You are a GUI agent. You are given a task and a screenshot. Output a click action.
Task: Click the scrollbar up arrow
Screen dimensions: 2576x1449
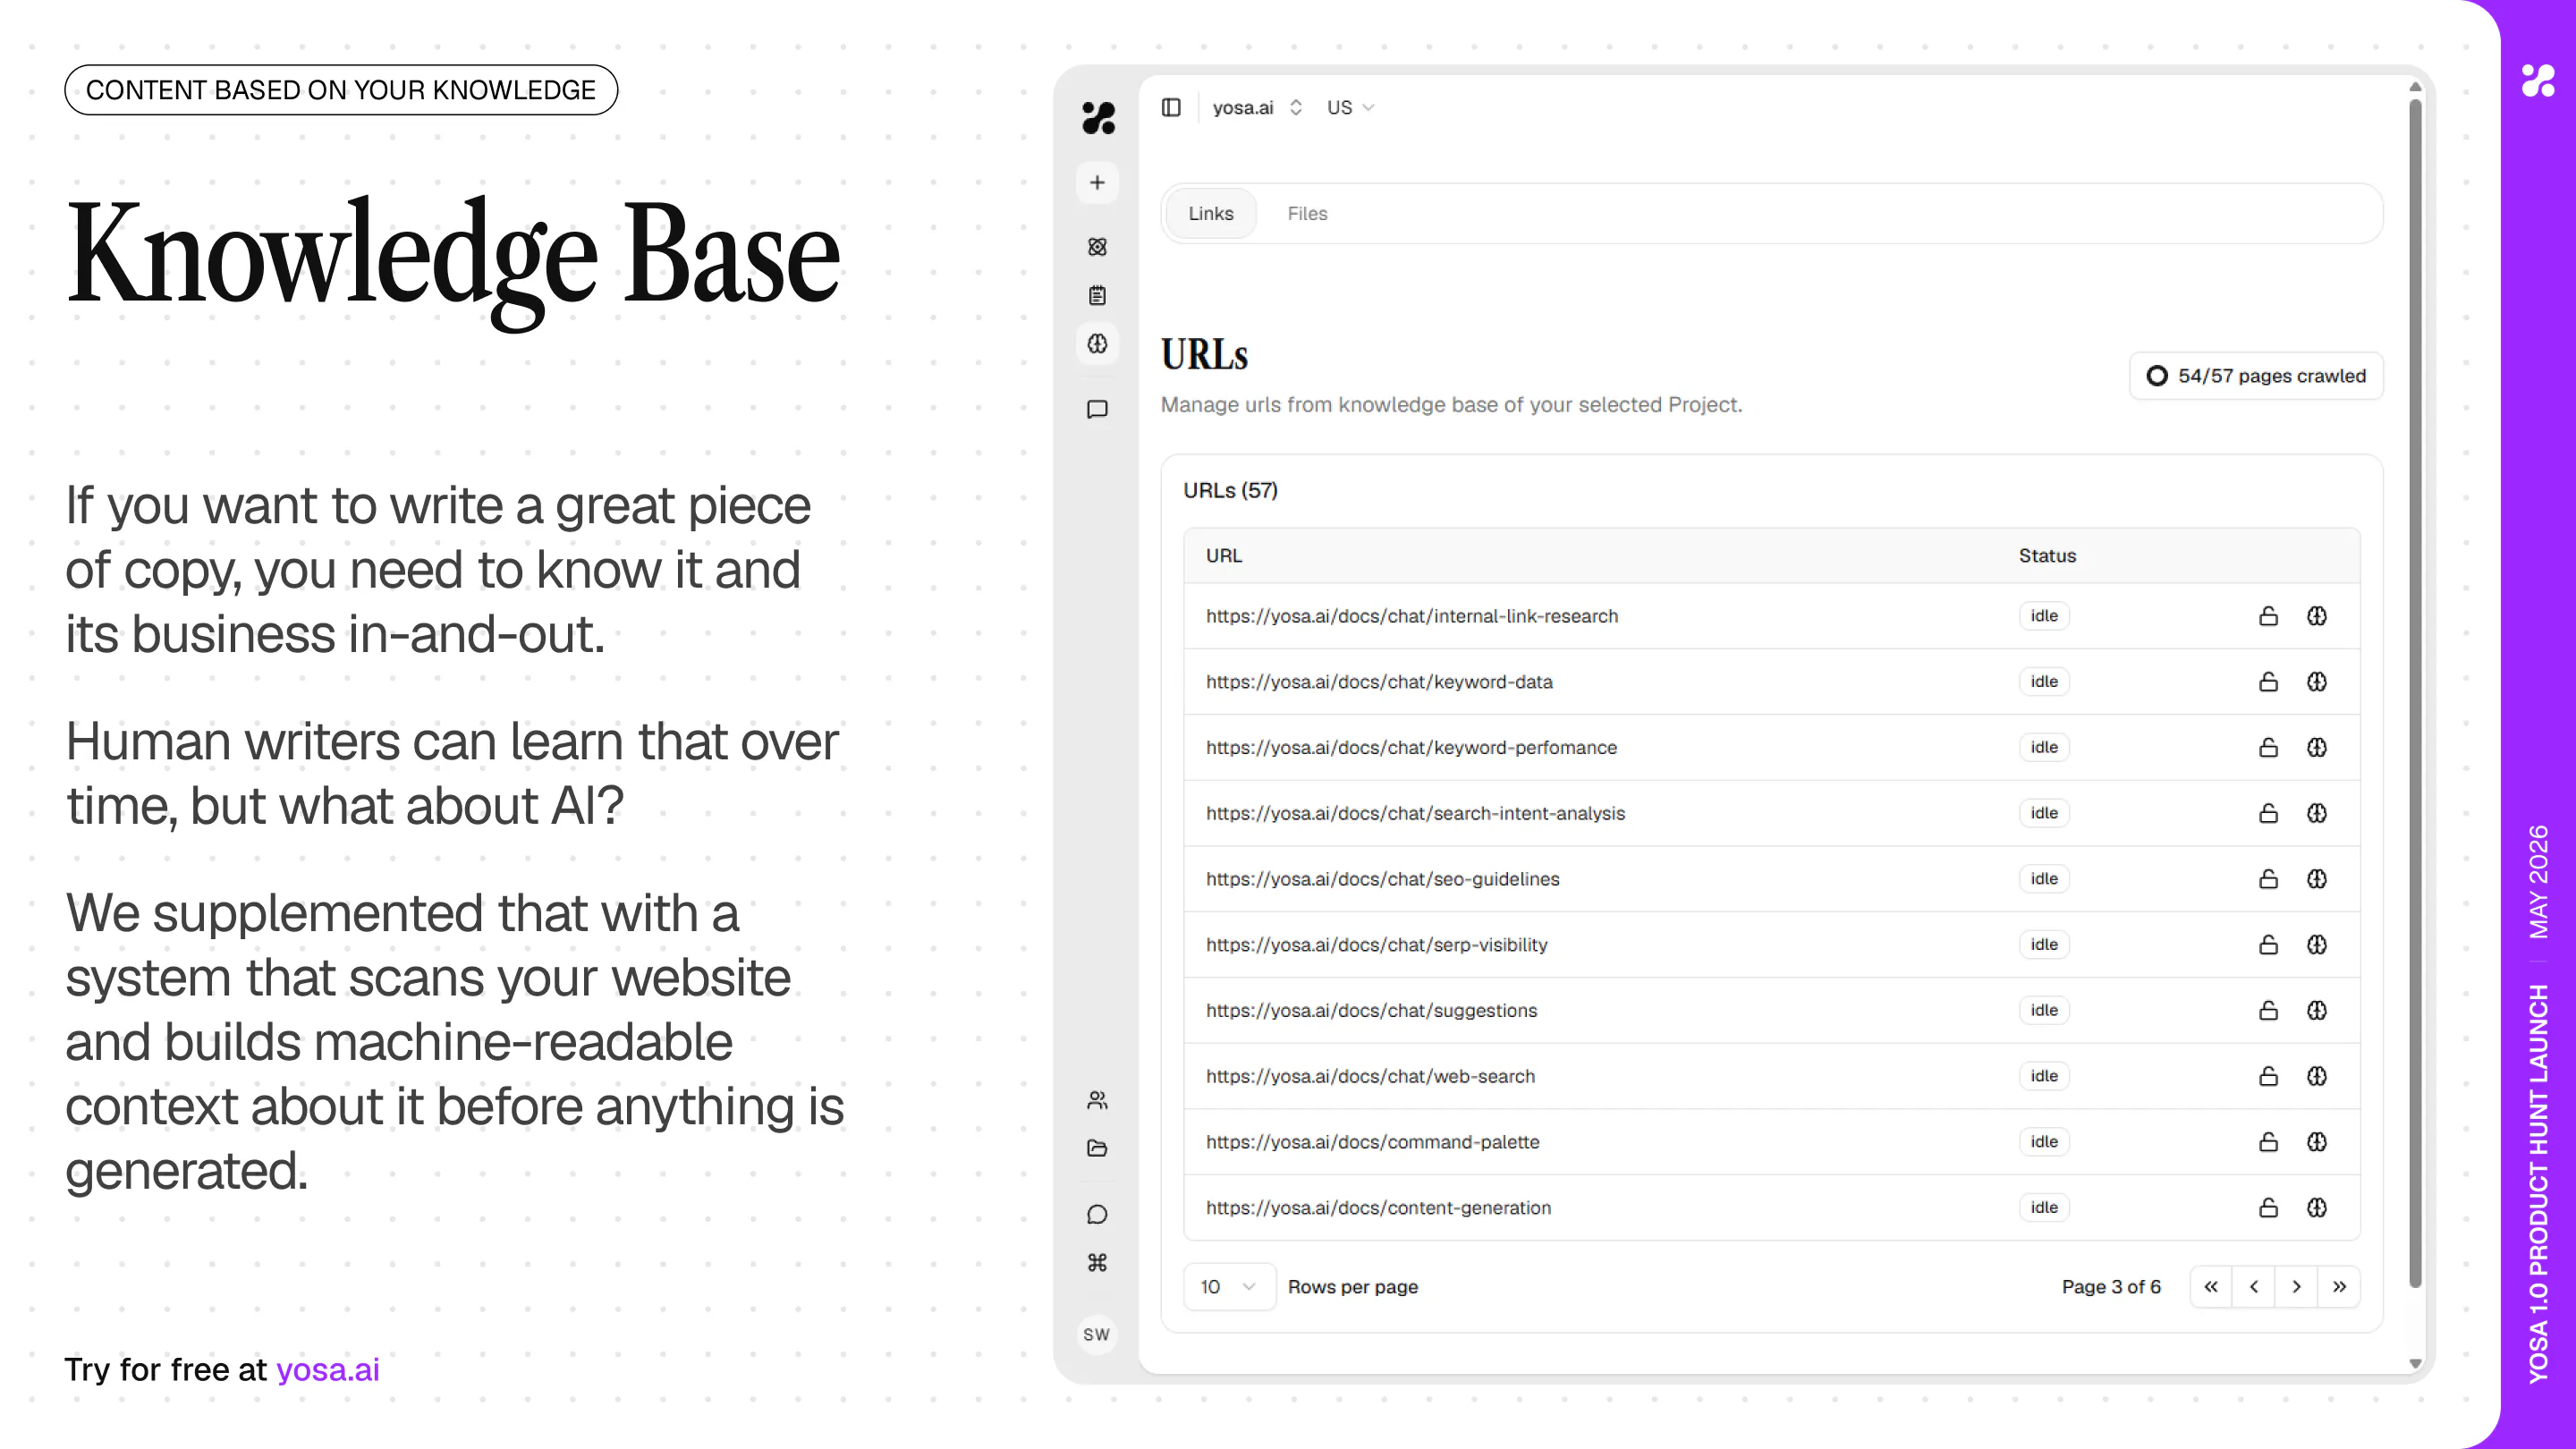(x=2415, y=87)
